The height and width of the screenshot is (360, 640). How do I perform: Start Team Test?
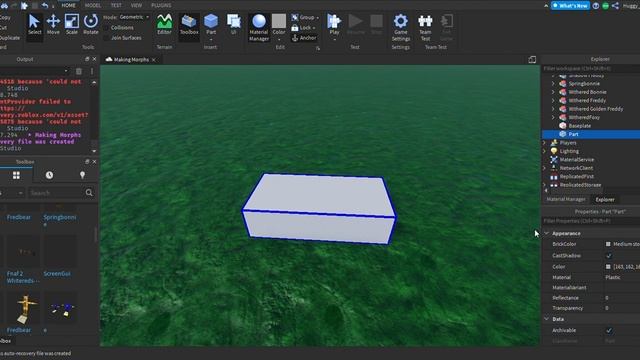click(425, 27)
